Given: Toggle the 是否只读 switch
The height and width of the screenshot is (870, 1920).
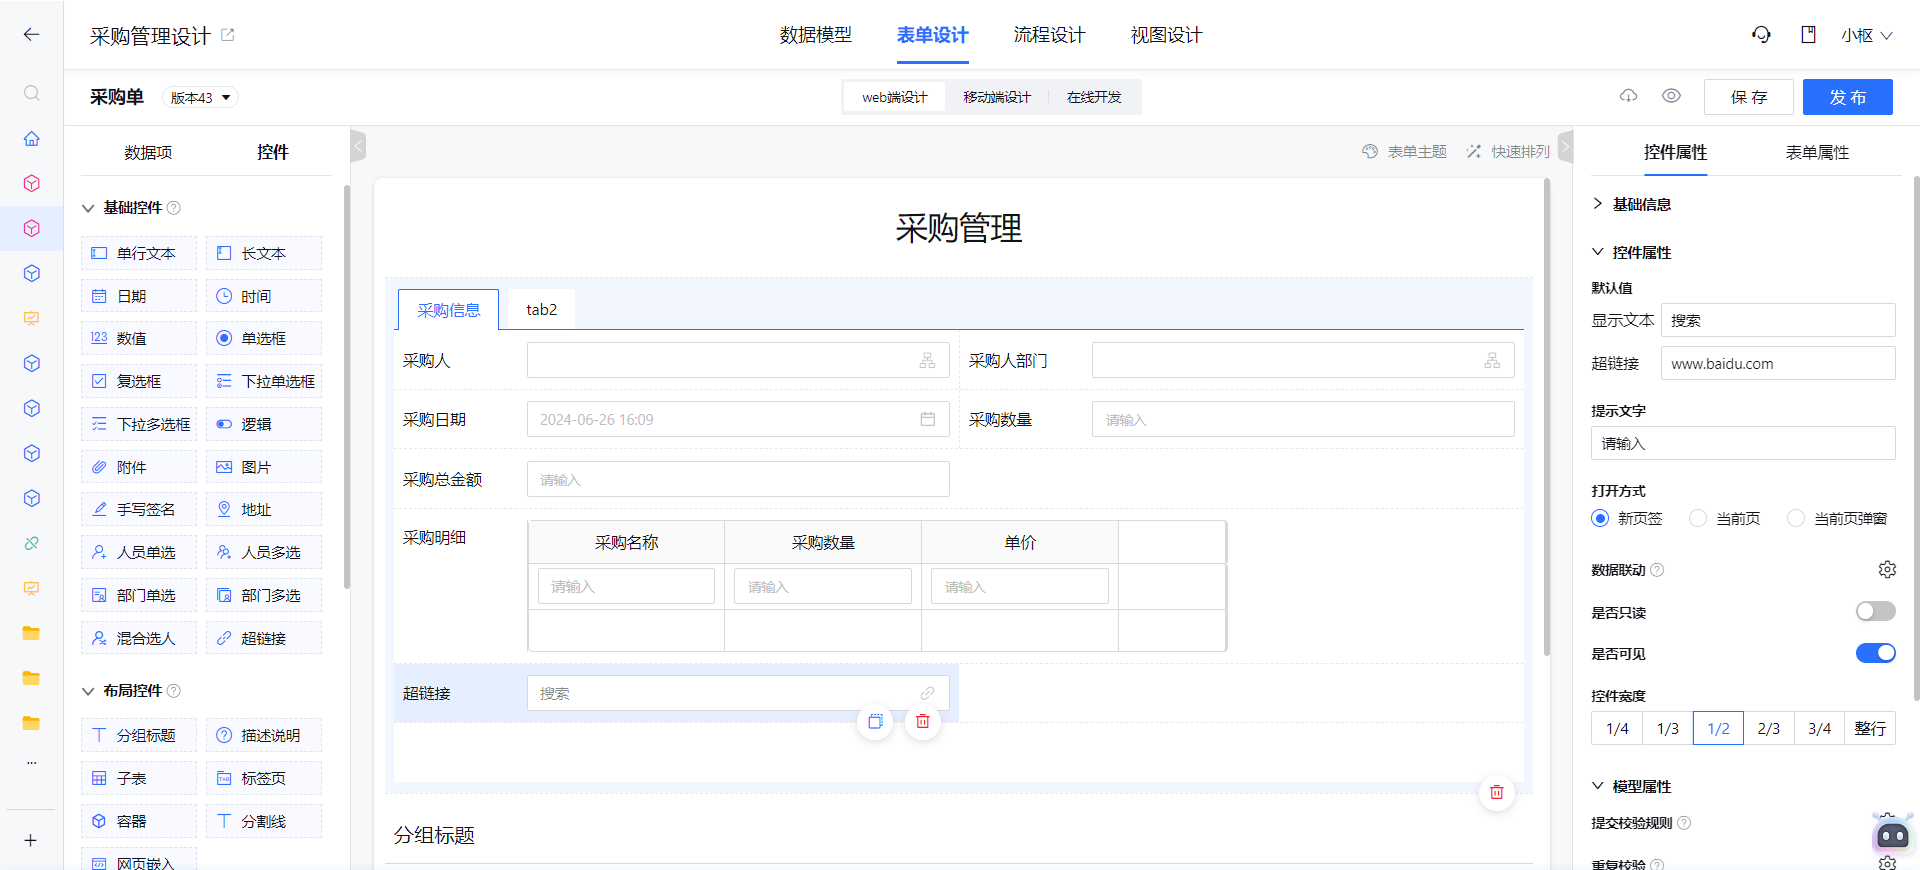Looking at the screenshot, I should (x=1875, y=611).
